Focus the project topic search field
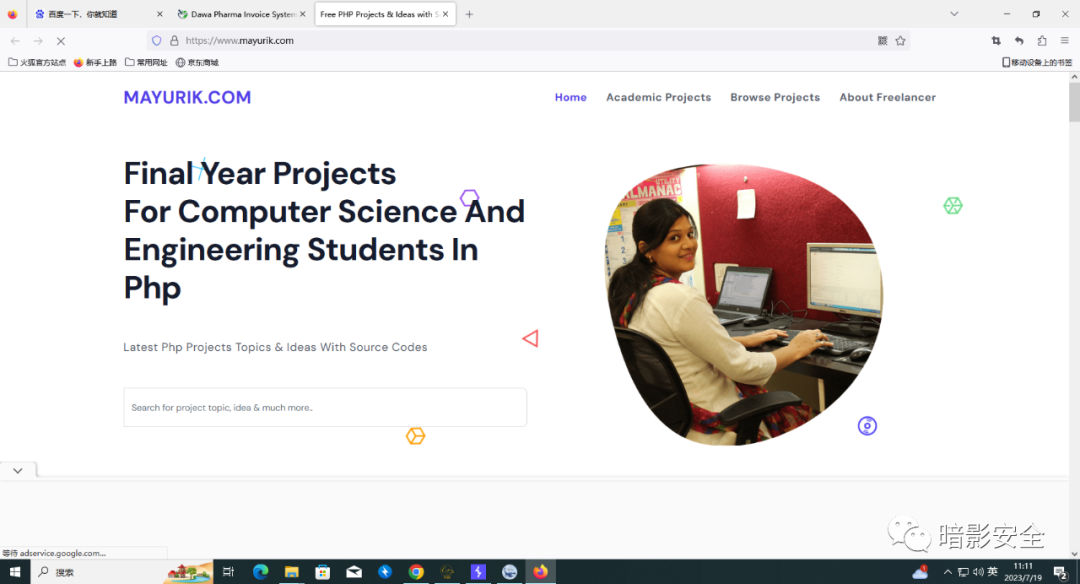 coord(325,407)
